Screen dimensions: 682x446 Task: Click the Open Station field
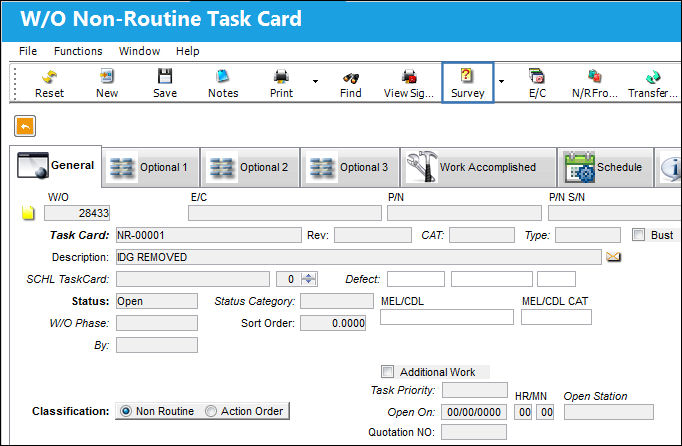(x=608, y=412)
